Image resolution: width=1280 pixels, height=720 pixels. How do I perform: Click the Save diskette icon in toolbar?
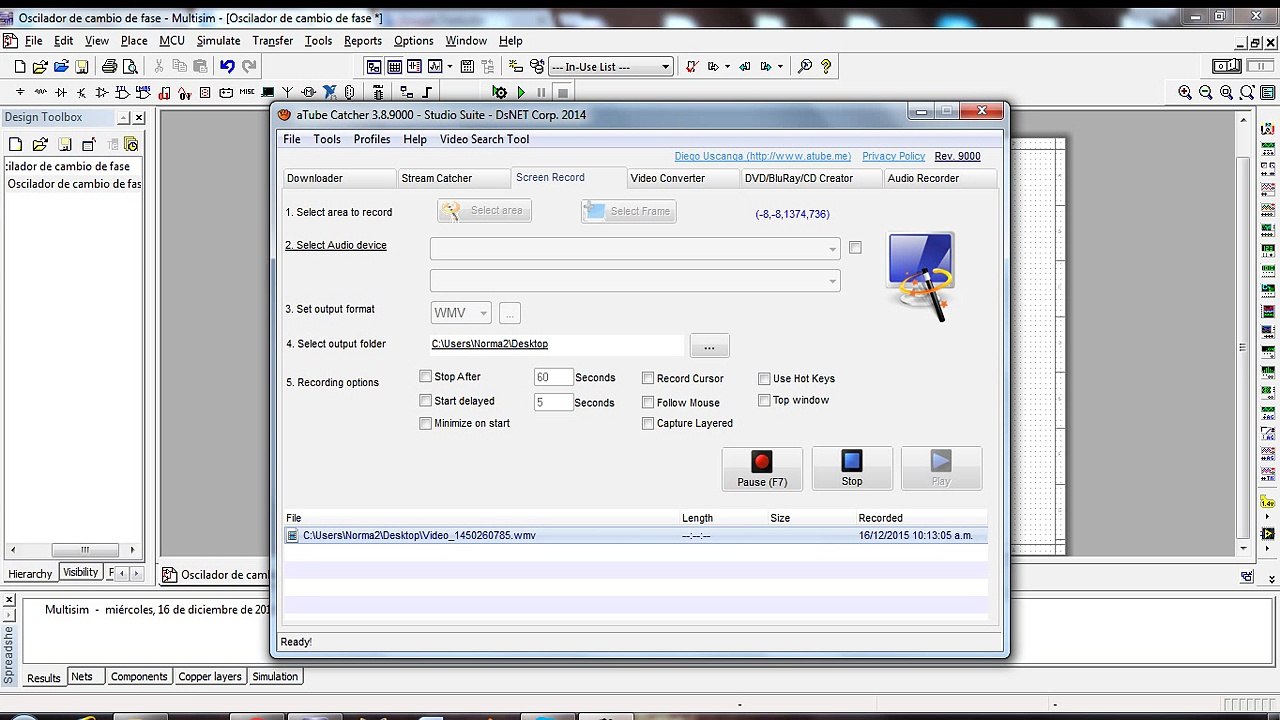82,66
